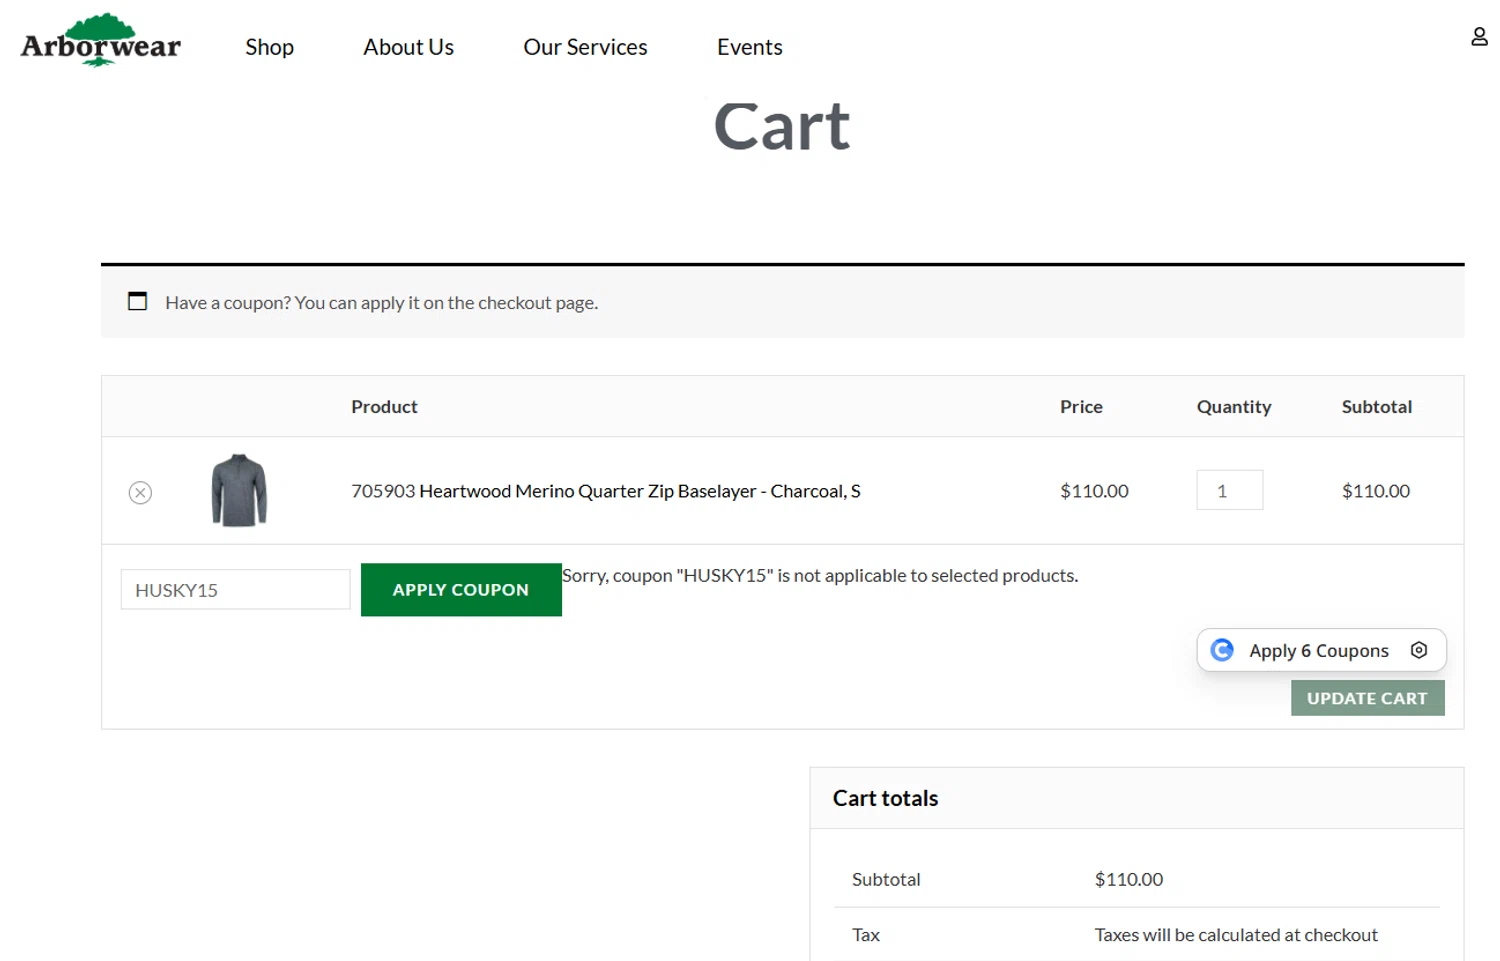Click the $110.00 value in Cart totals
Viewport: 1500px width, 961px height.
1129,879
